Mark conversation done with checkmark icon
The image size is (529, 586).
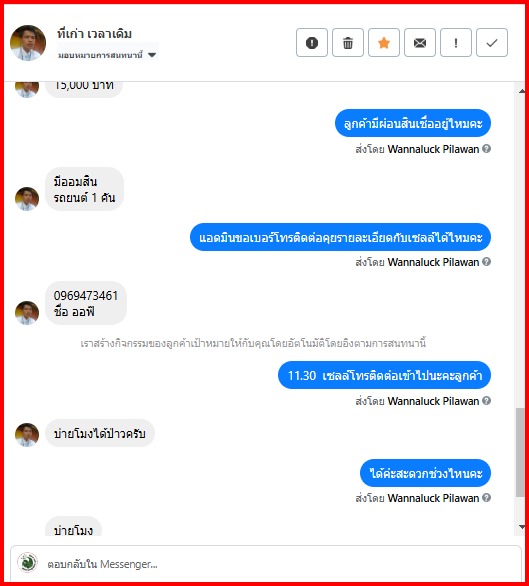(x=492, y=43)
